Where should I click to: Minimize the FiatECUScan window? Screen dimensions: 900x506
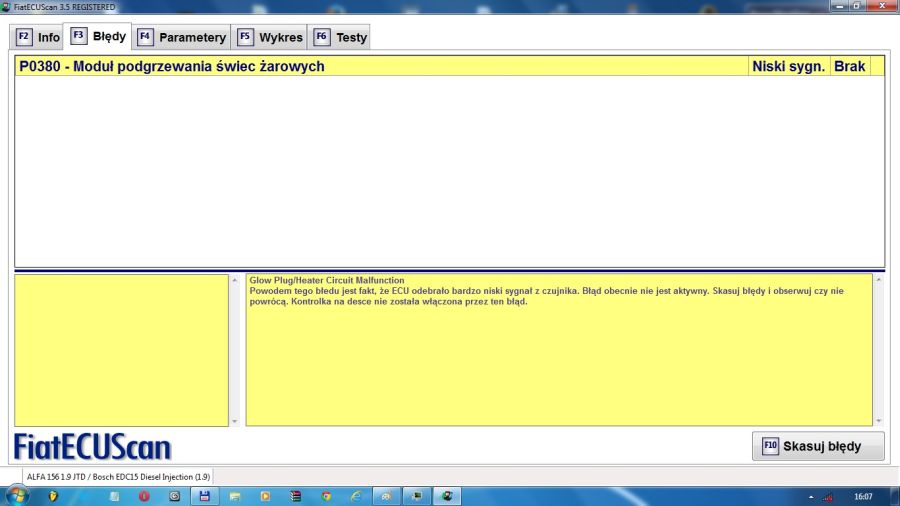tap(839, 6)
